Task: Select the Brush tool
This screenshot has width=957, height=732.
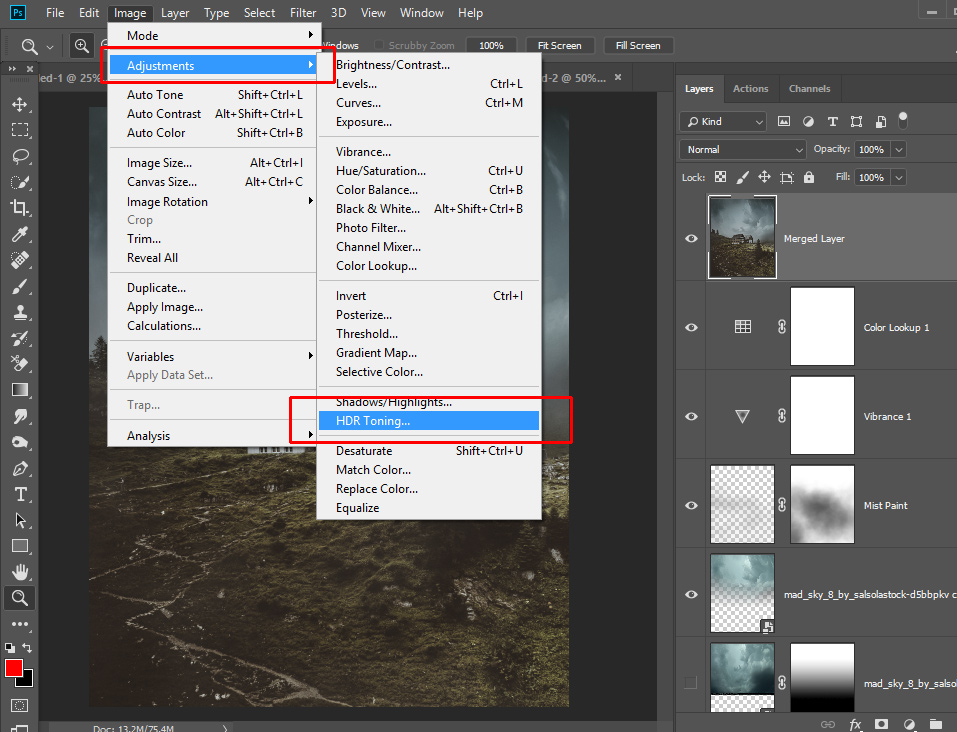Action: [x=20, y=286]
